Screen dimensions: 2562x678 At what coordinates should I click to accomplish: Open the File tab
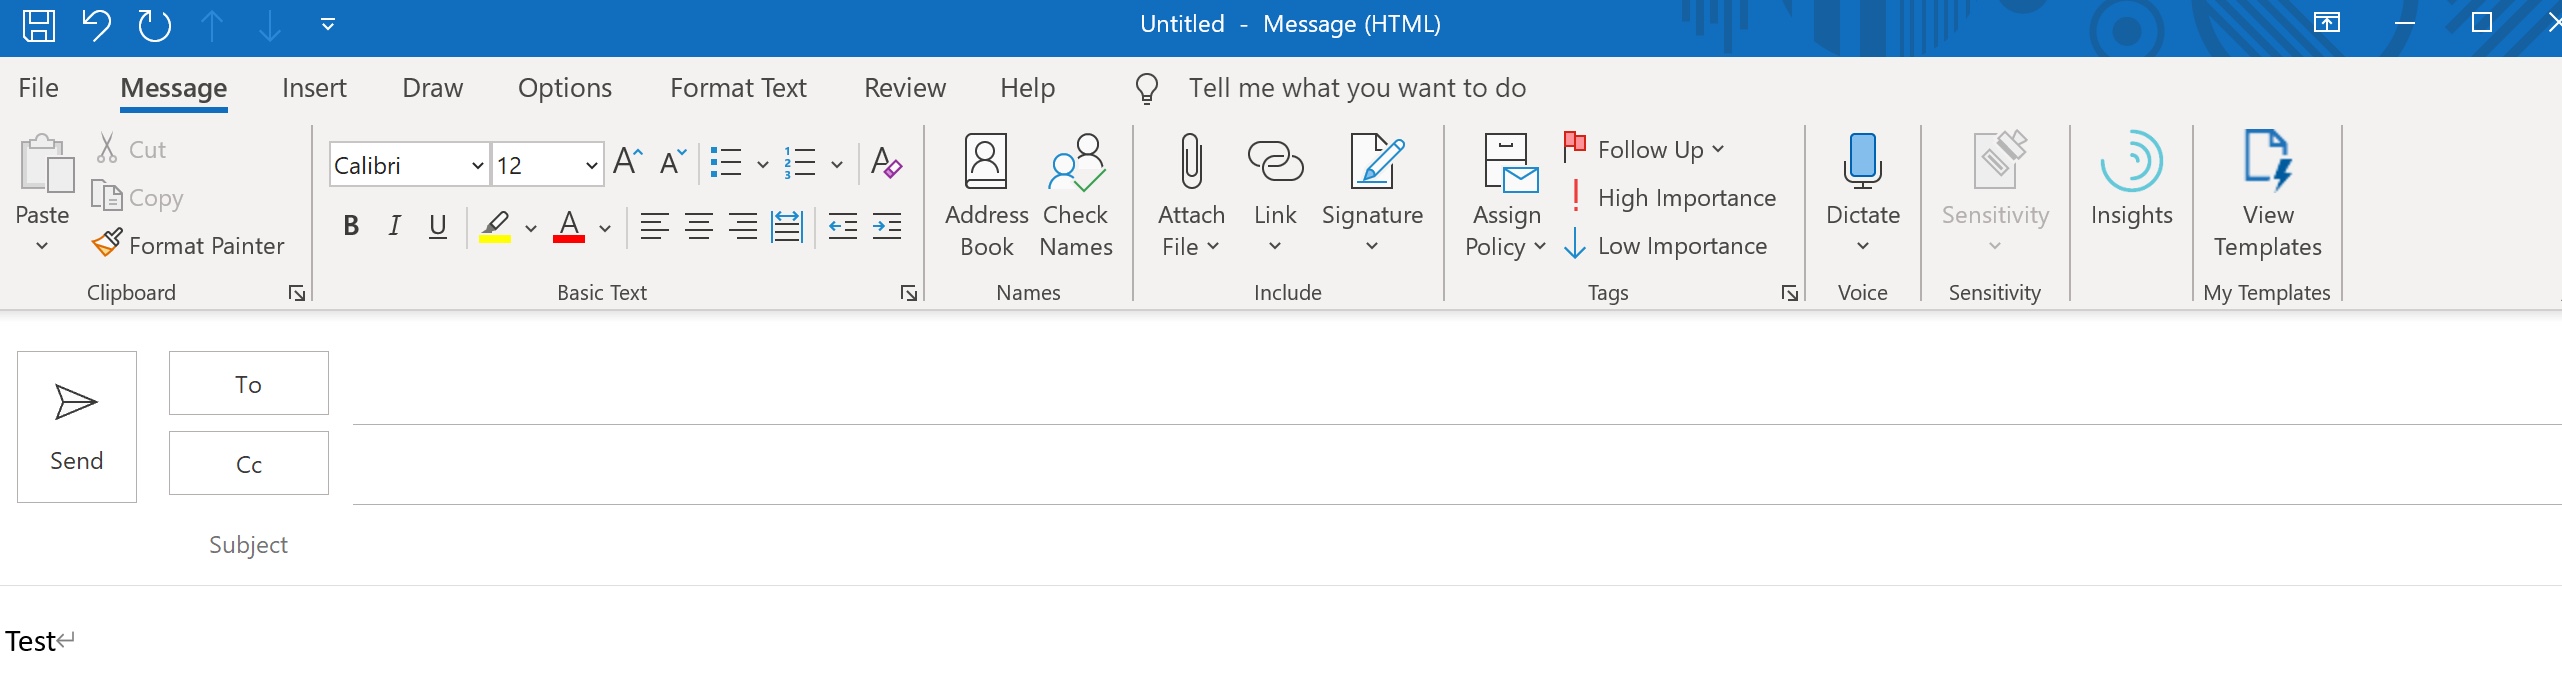(39, 88)
